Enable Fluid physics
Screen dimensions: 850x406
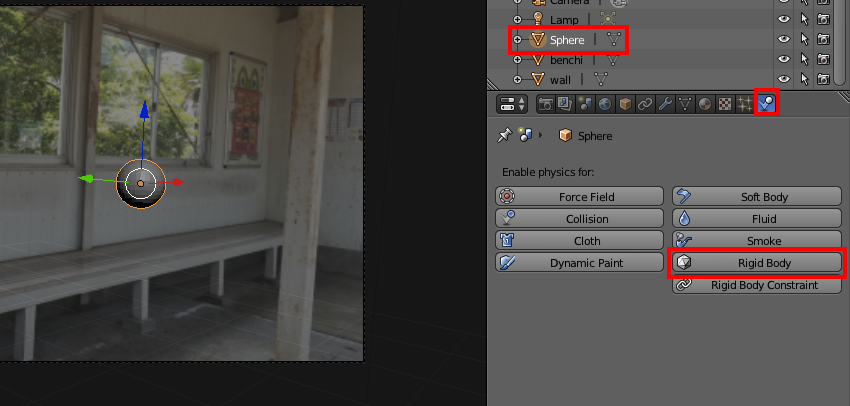tap(757, 218)
